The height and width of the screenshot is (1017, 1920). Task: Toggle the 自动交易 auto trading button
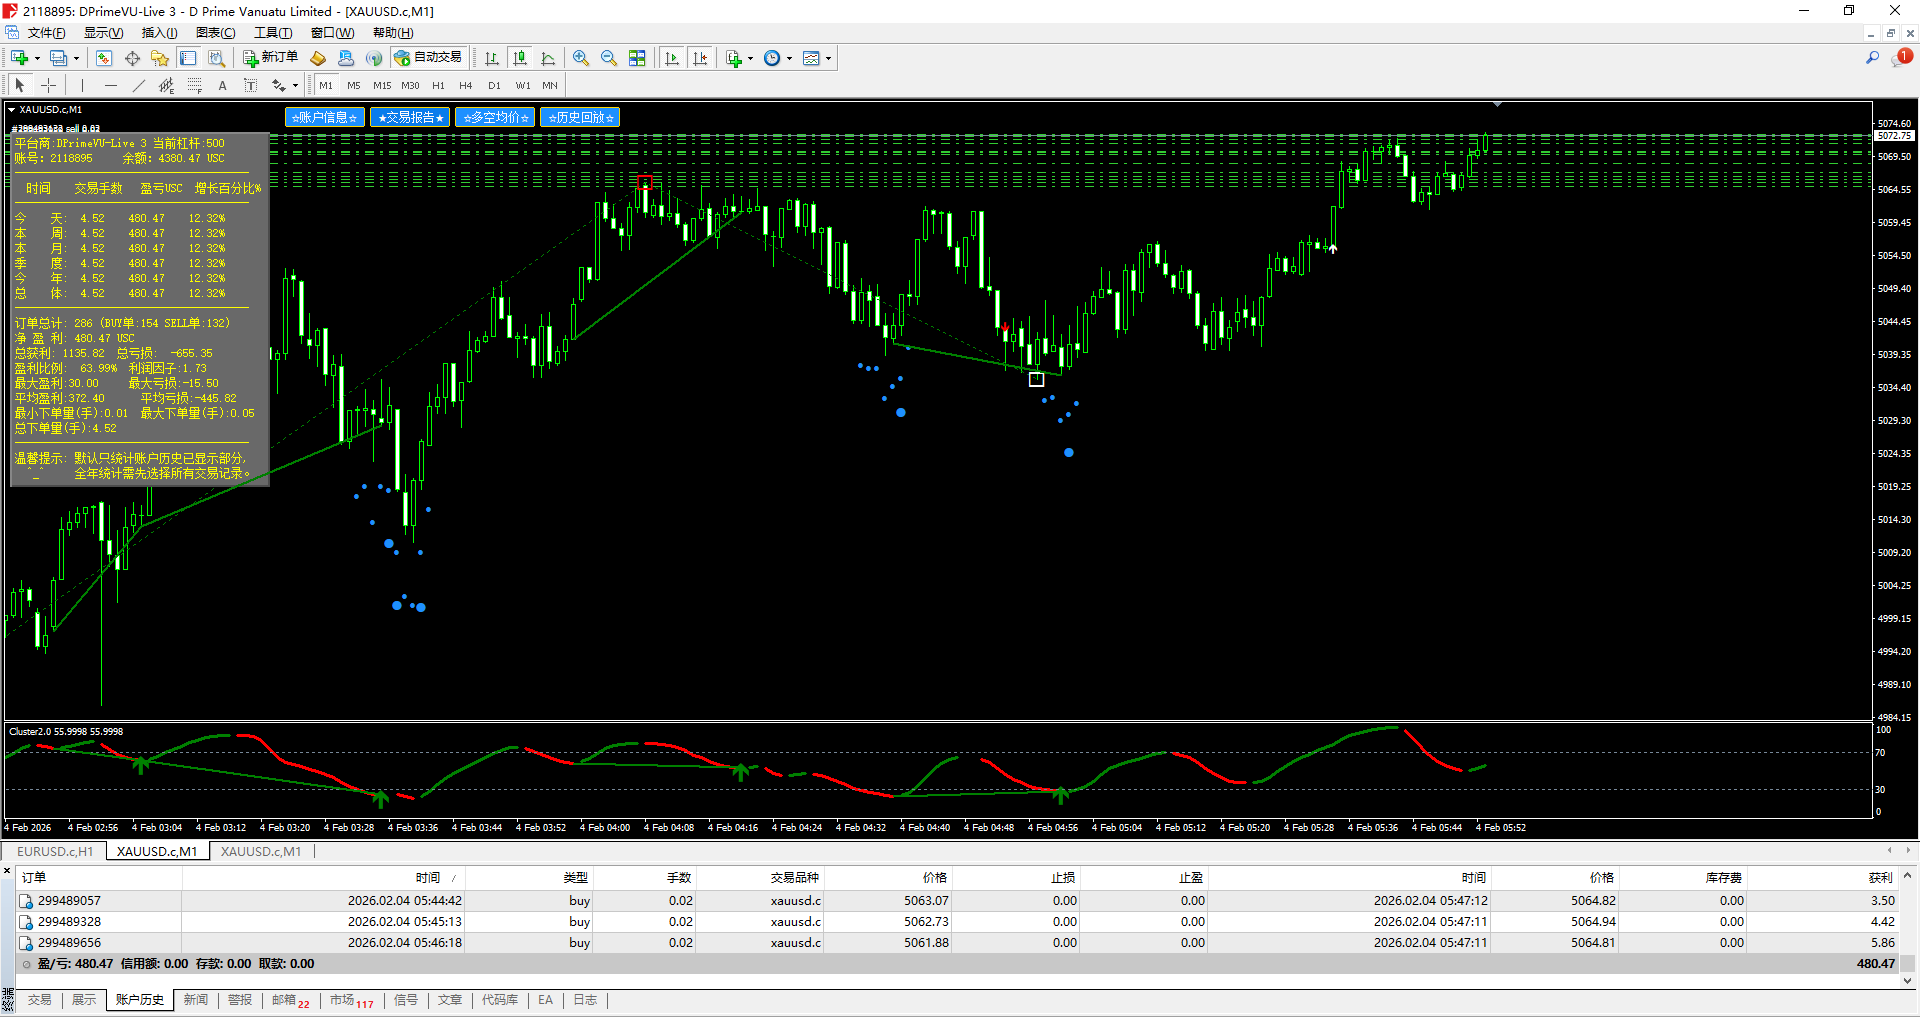click(428, 58)
